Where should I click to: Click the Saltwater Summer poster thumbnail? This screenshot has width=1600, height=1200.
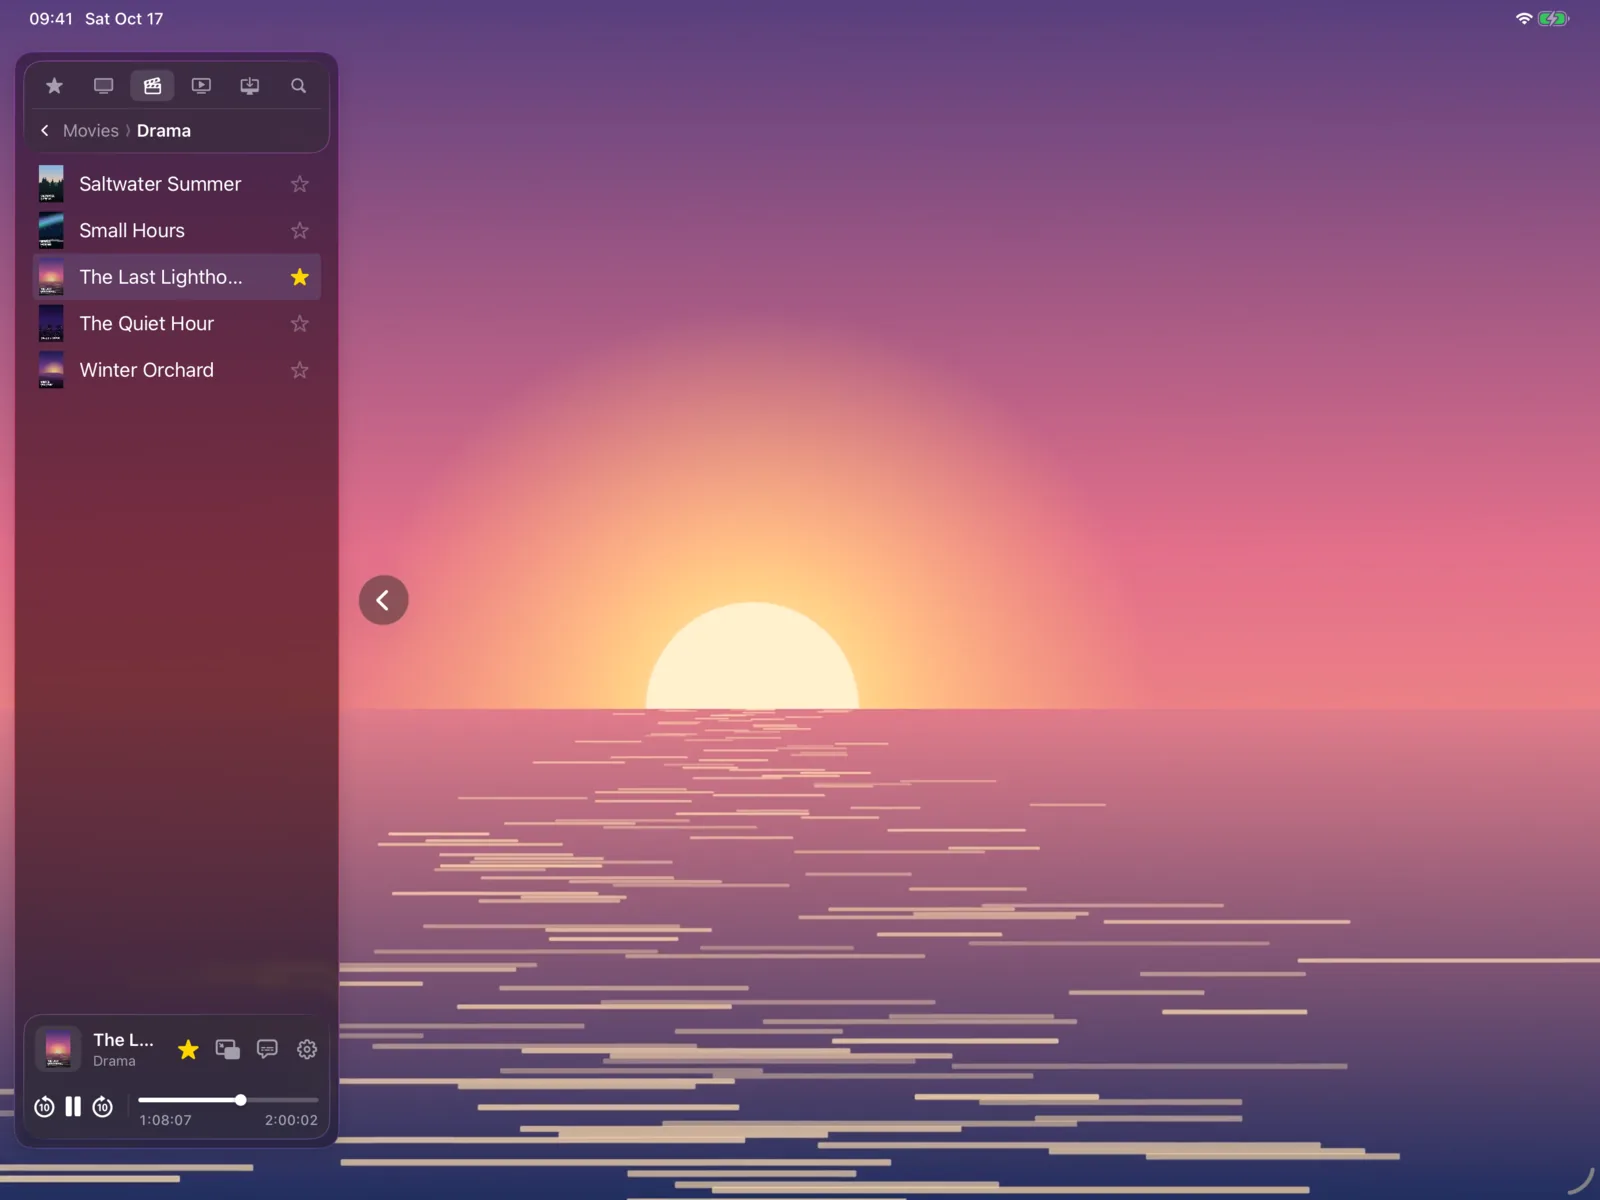coord(51,184)
